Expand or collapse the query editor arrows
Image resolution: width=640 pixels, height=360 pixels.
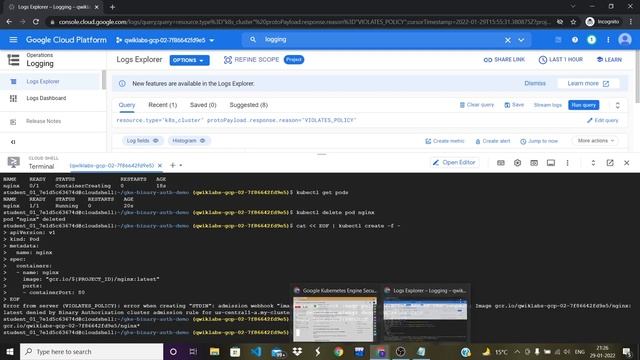[618, 105]
